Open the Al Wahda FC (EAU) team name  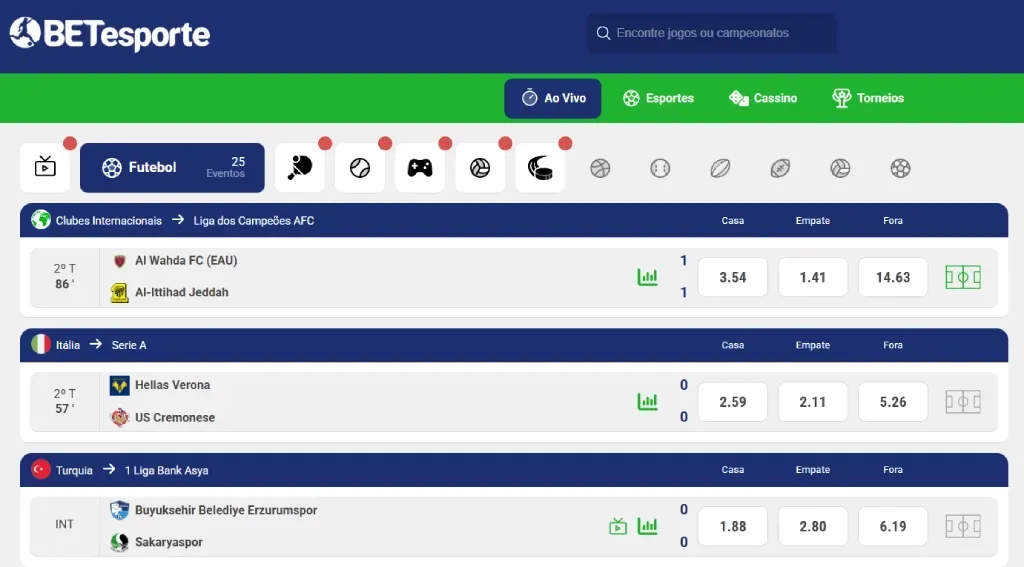186,261
